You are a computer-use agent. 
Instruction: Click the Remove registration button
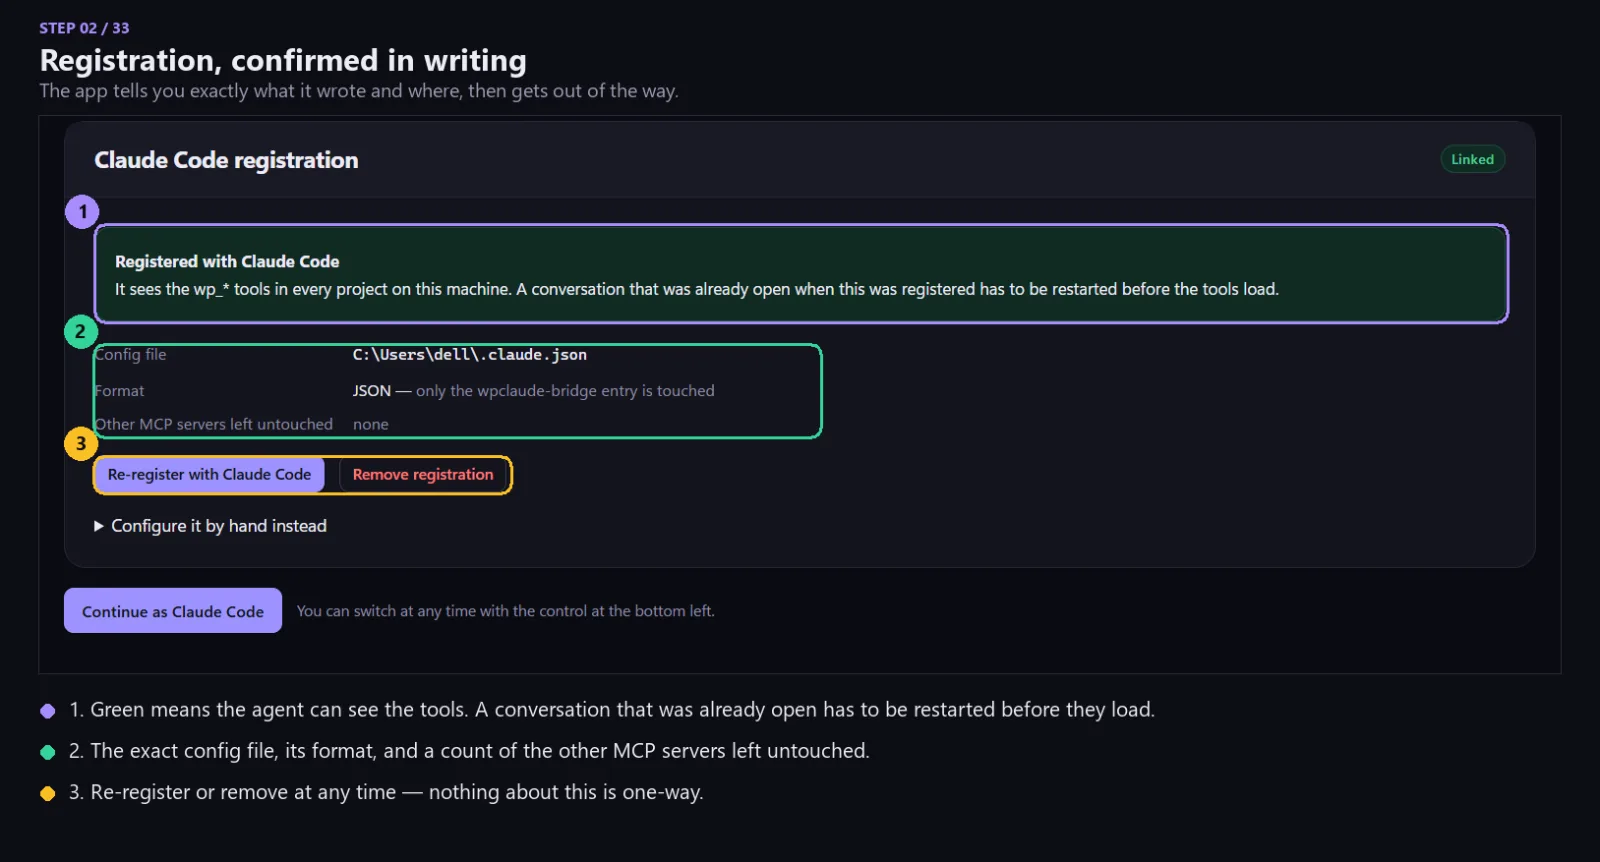[423, 475]
